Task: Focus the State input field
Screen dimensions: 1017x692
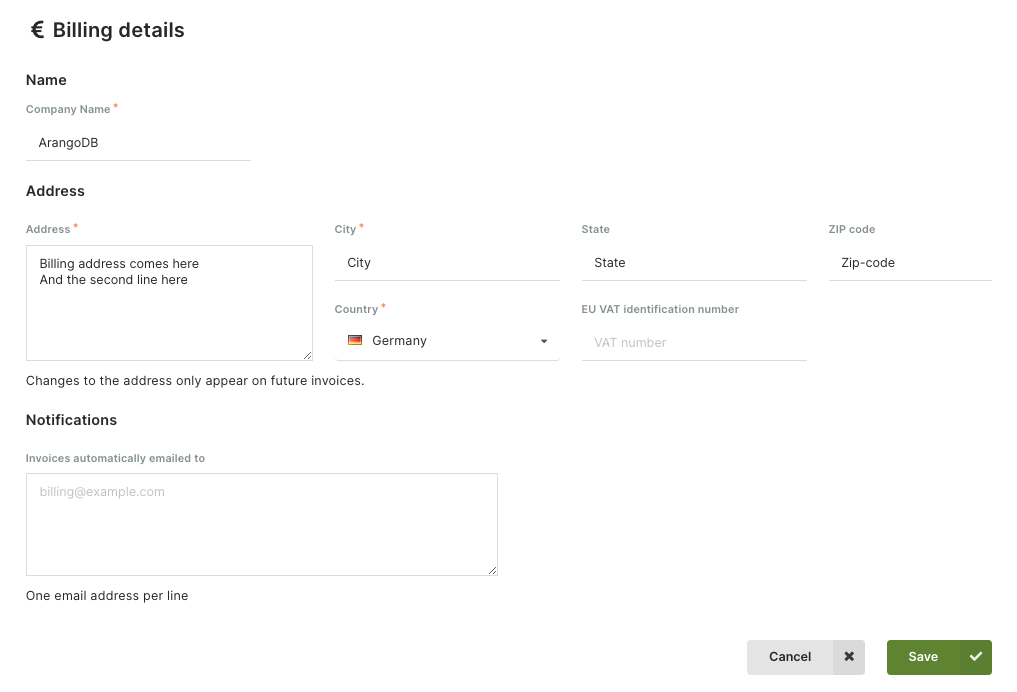Action: 694,263
